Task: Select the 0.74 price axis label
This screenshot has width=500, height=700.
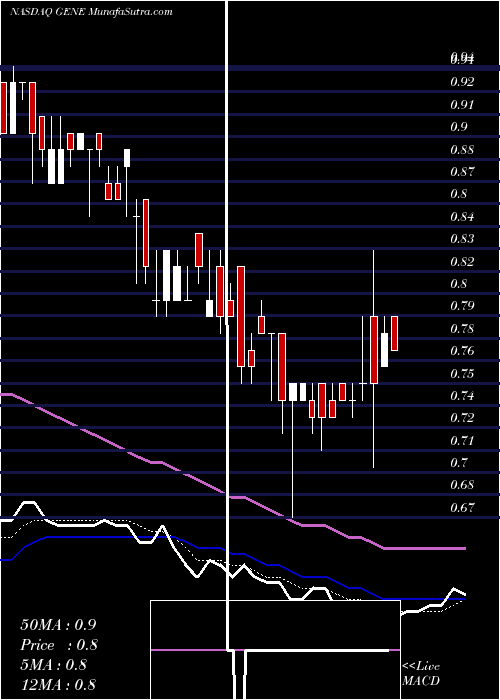Action: (x=462, y=396)
